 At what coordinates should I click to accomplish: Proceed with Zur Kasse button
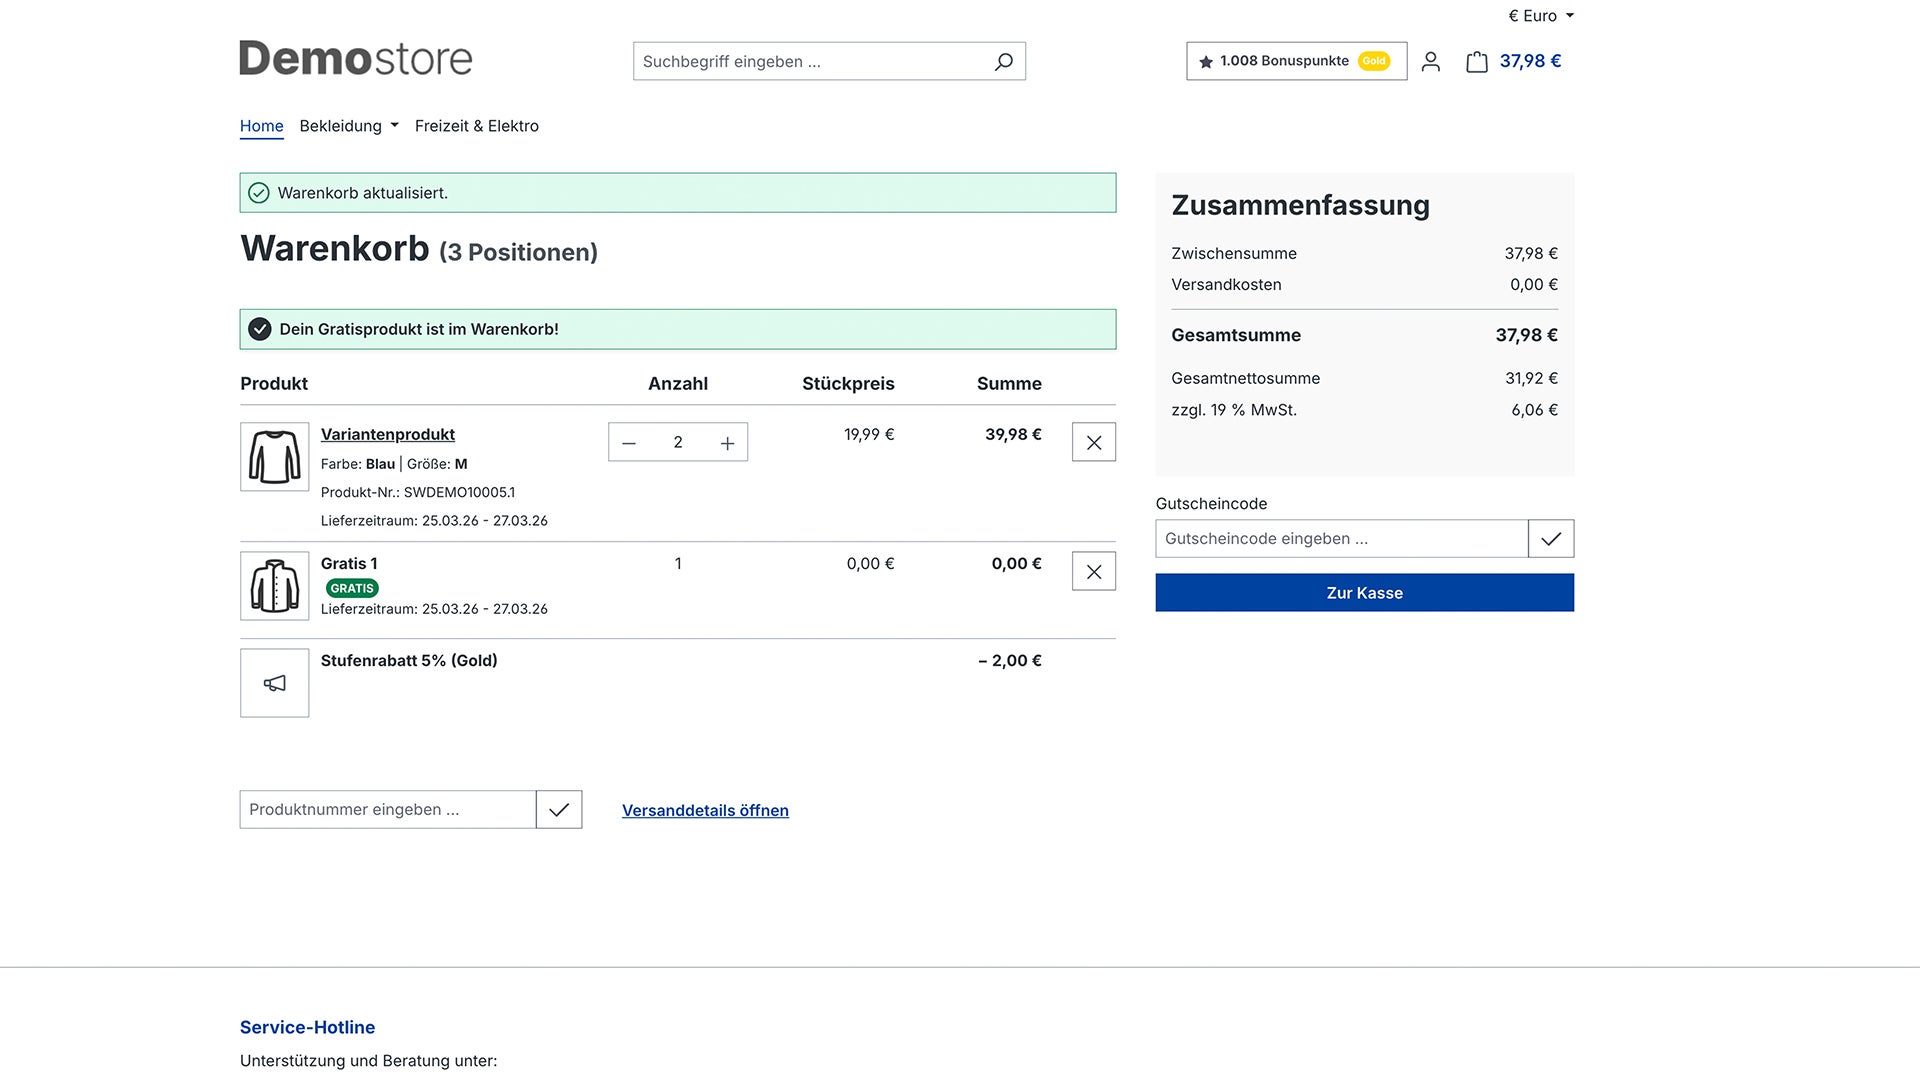click(1365, 592)
